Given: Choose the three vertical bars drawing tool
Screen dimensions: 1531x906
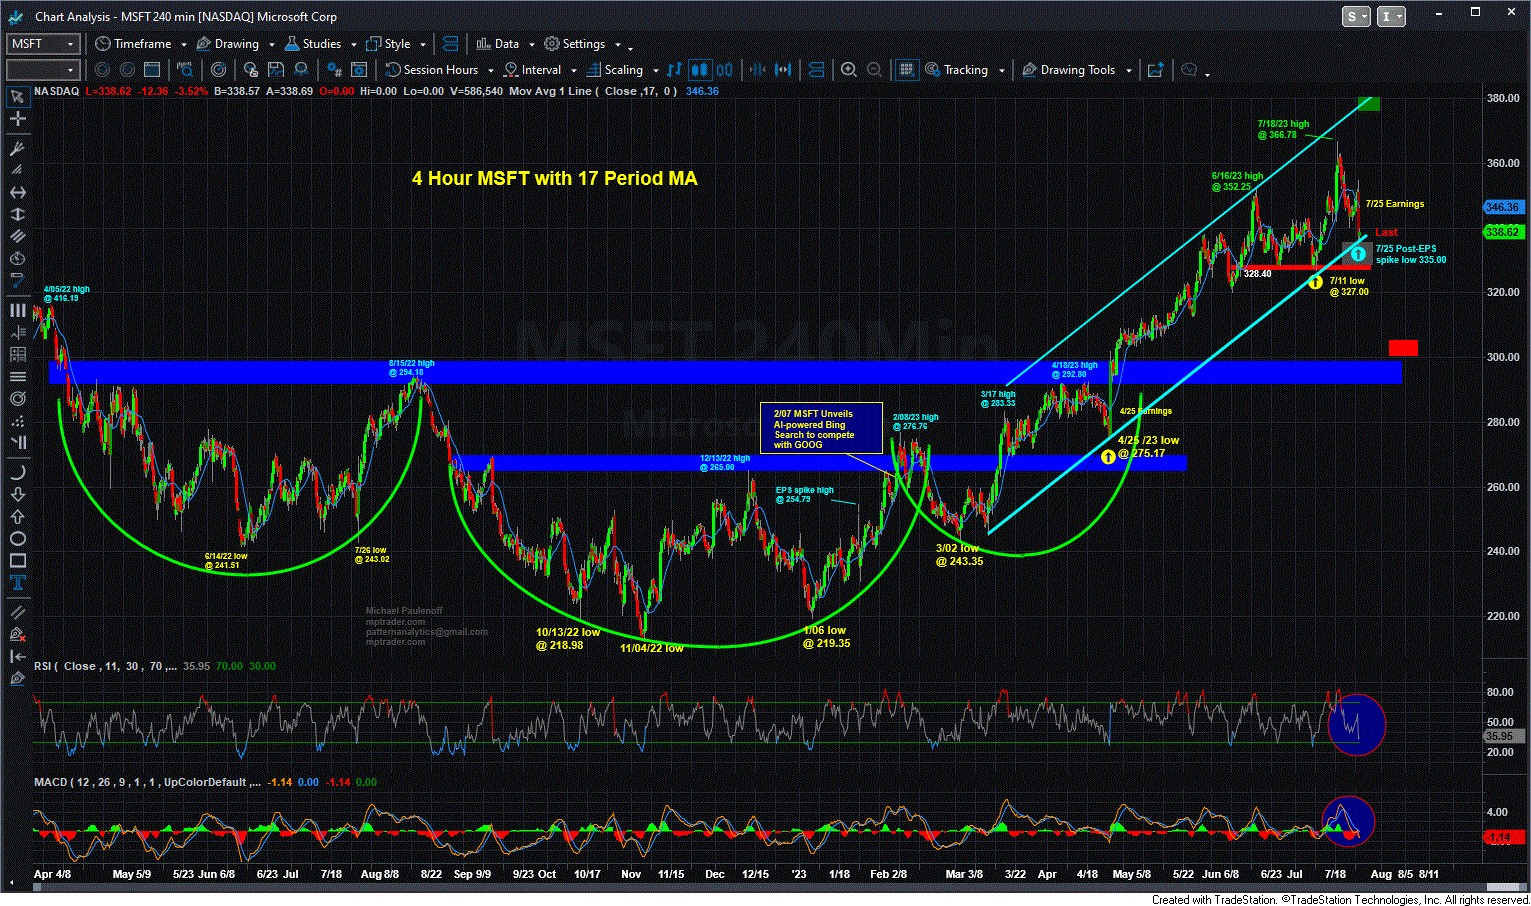Looking at the screenshot, I should [x=17, y=310].
